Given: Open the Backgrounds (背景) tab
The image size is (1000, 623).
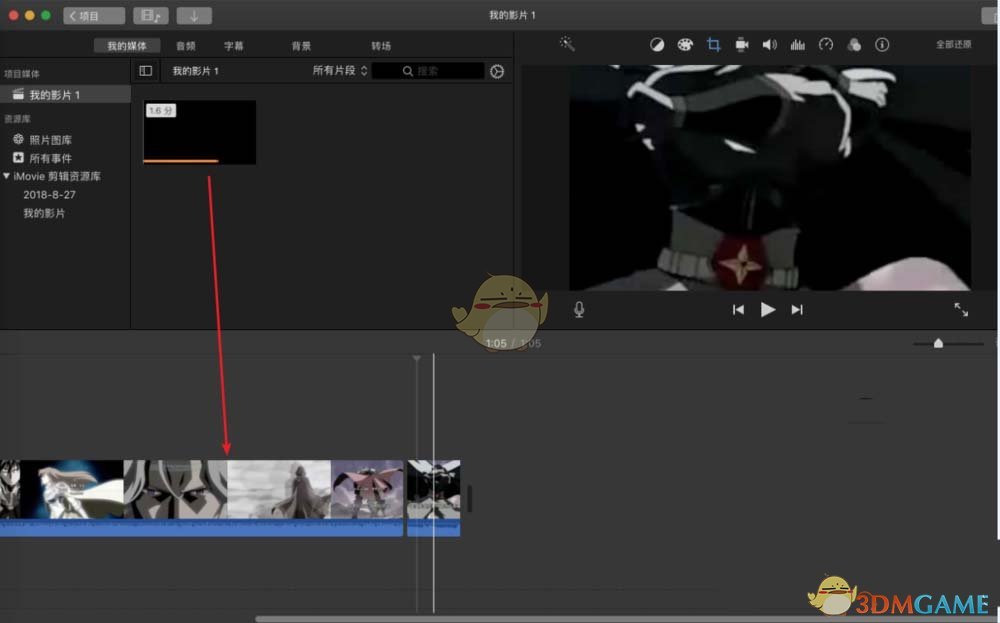Looking at the screenshot, I should (x=301, y=46).
